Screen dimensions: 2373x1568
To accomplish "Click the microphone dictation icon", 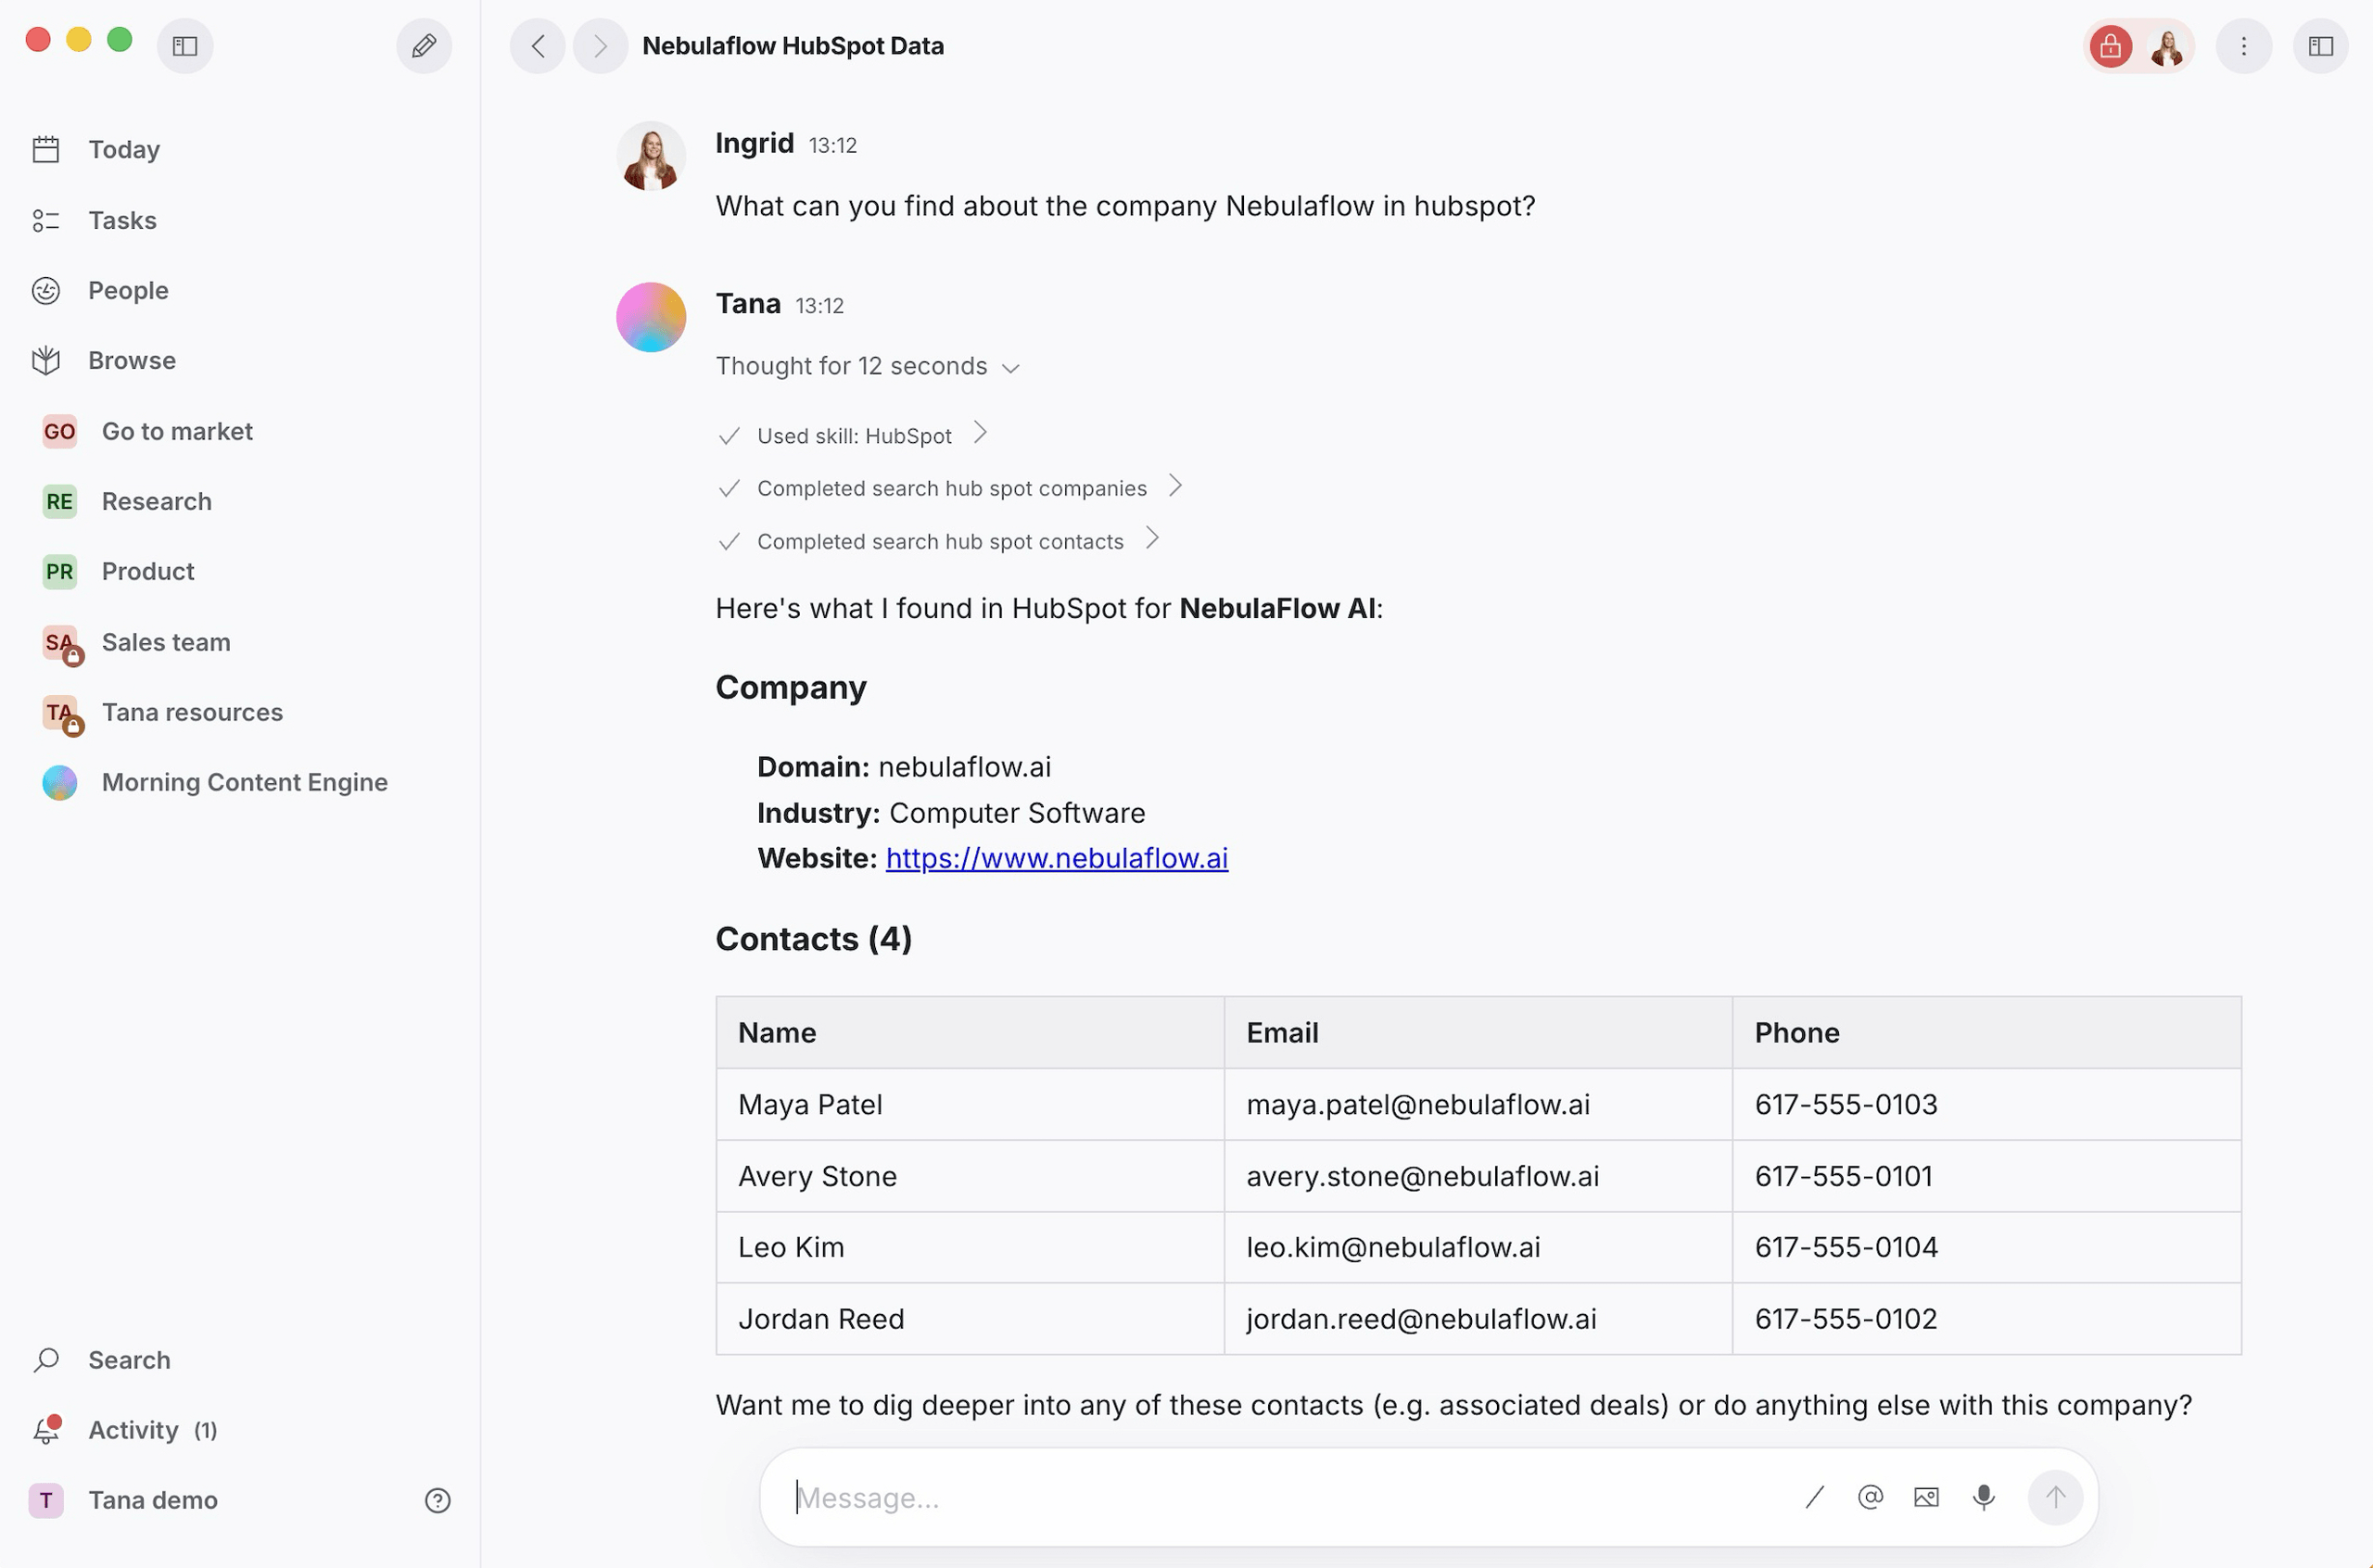I will pos(1984,1497).
